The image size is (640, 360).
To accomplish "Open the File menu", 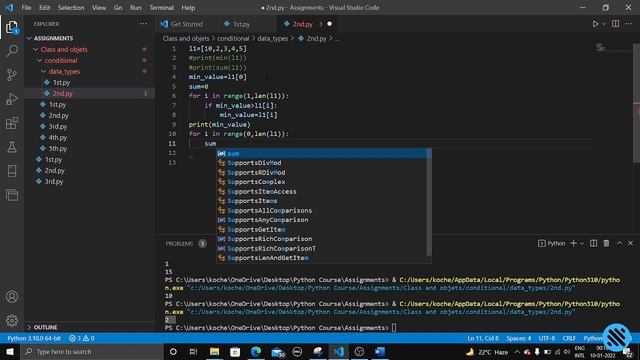I will click(26, 7).
